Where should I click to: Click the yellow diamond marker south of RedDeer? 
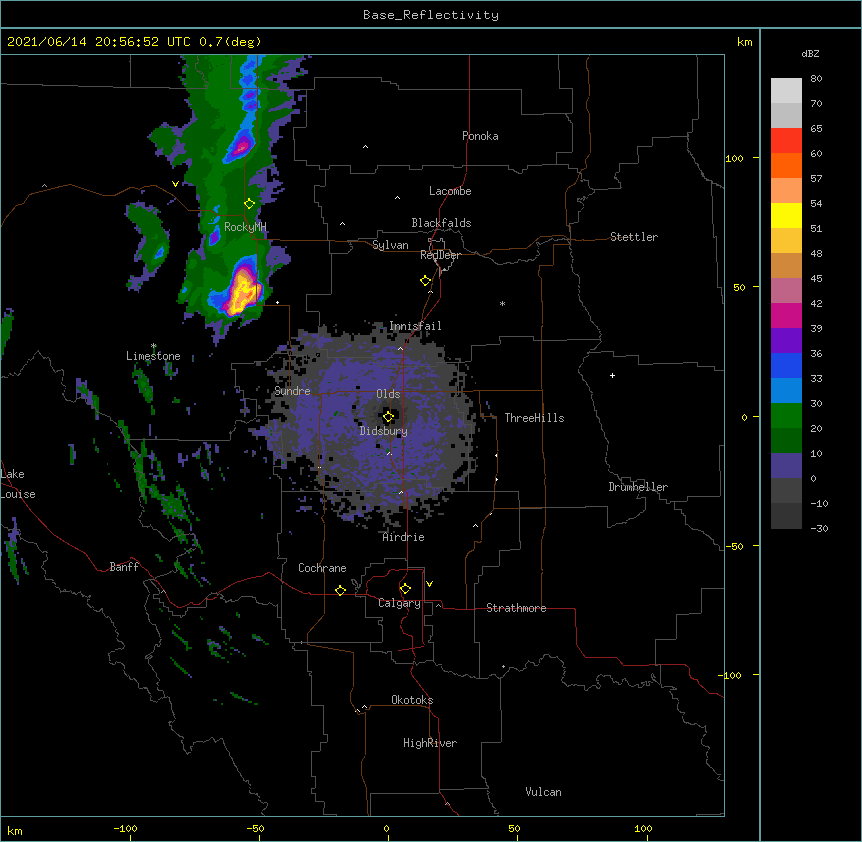[425, 281]
